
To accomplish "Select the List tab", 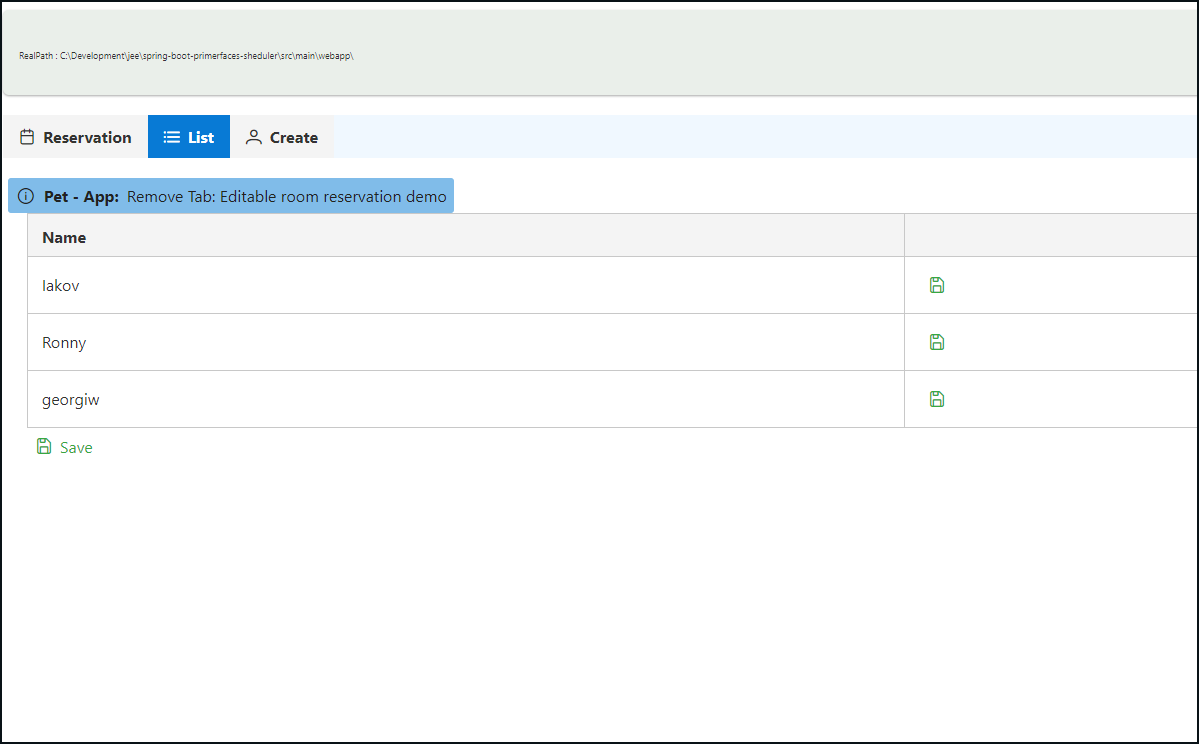I will 189,137.
